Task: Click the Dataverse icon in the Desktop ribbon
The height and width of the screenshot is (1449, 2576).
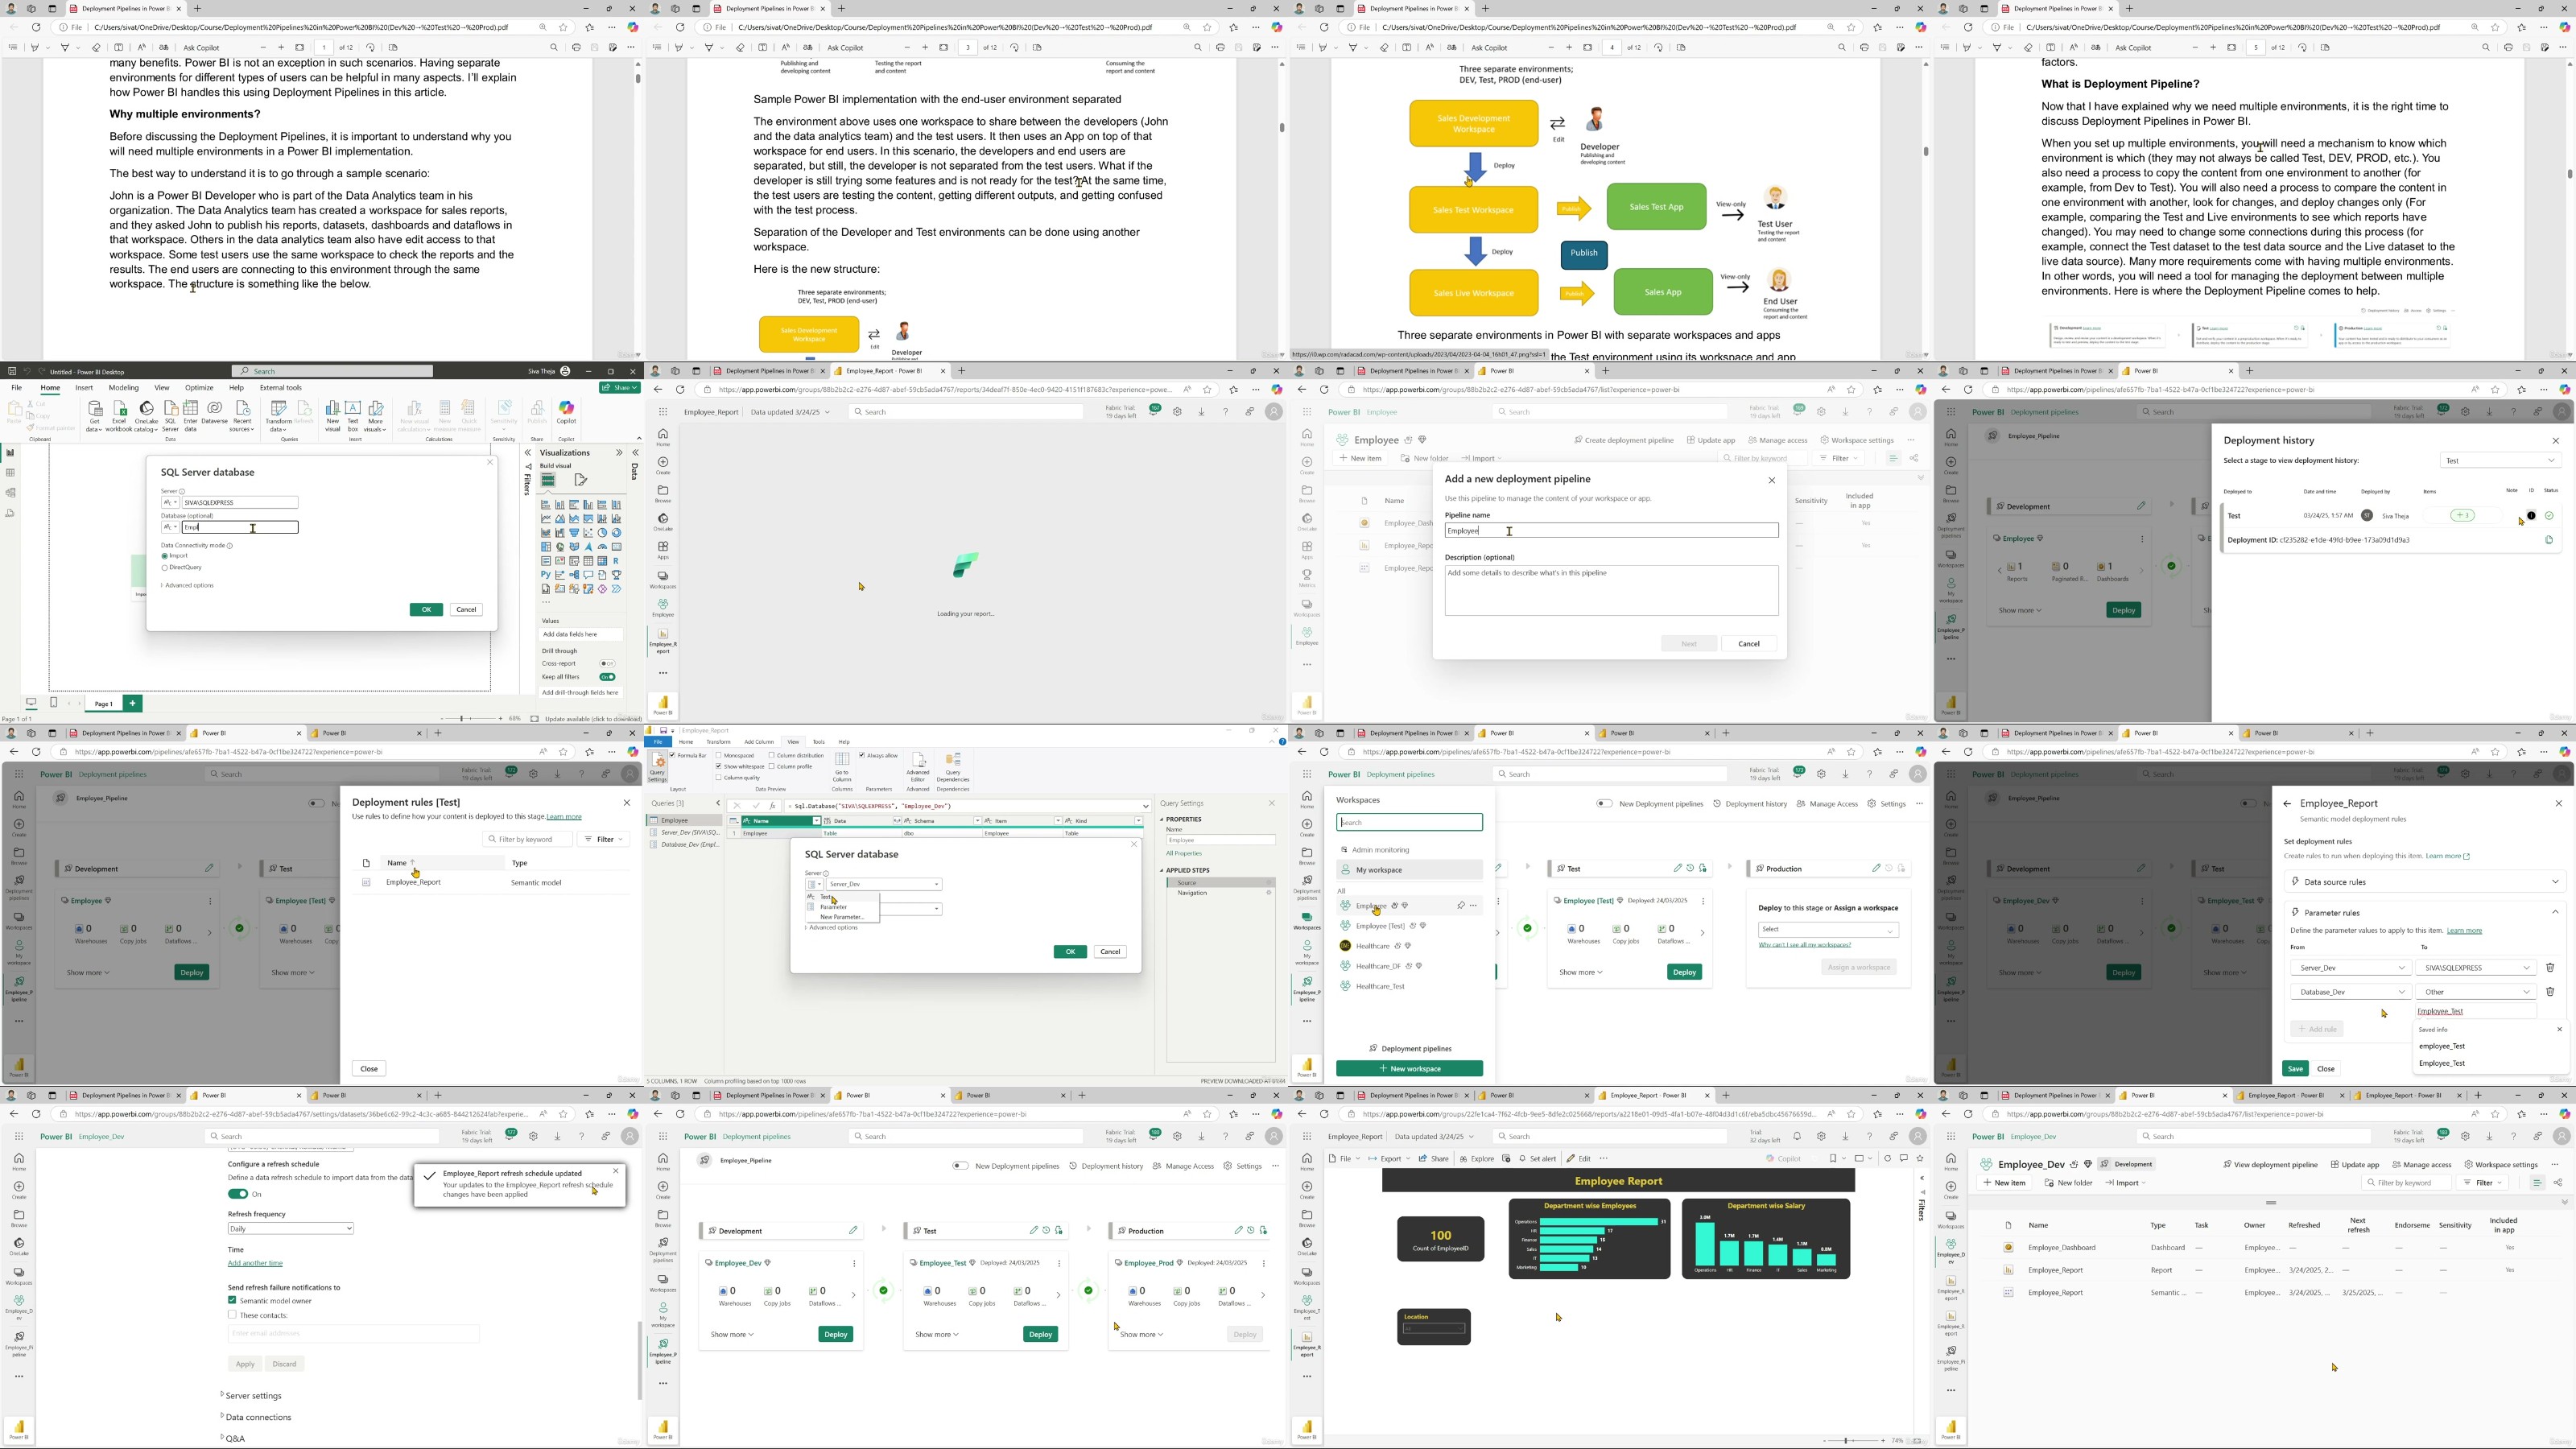Action: 214,413
